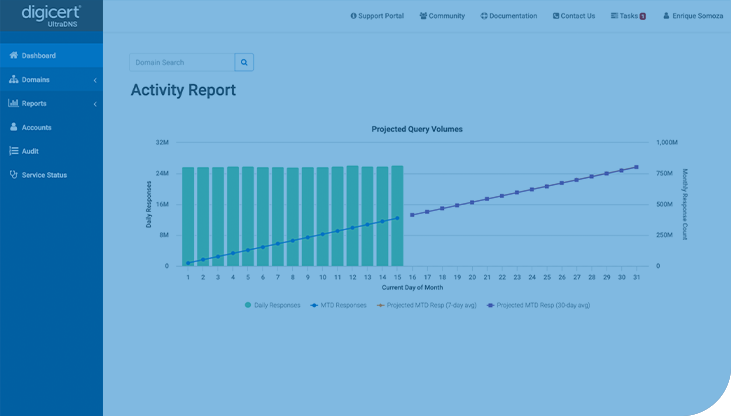Screen dimensions: 731x416
Task: Click the DigiCert UltraDNS logo
Action: [51, 16]
